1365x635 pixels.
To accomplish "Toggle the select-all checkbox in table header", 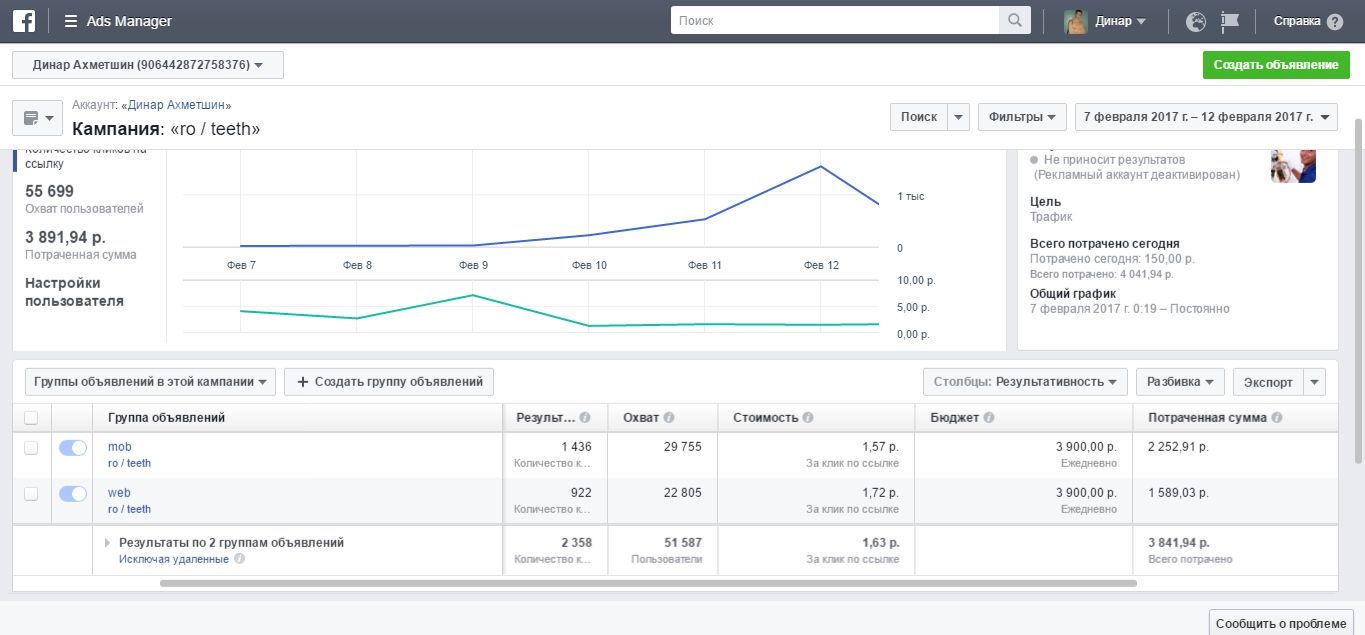I will click(31, 418).
